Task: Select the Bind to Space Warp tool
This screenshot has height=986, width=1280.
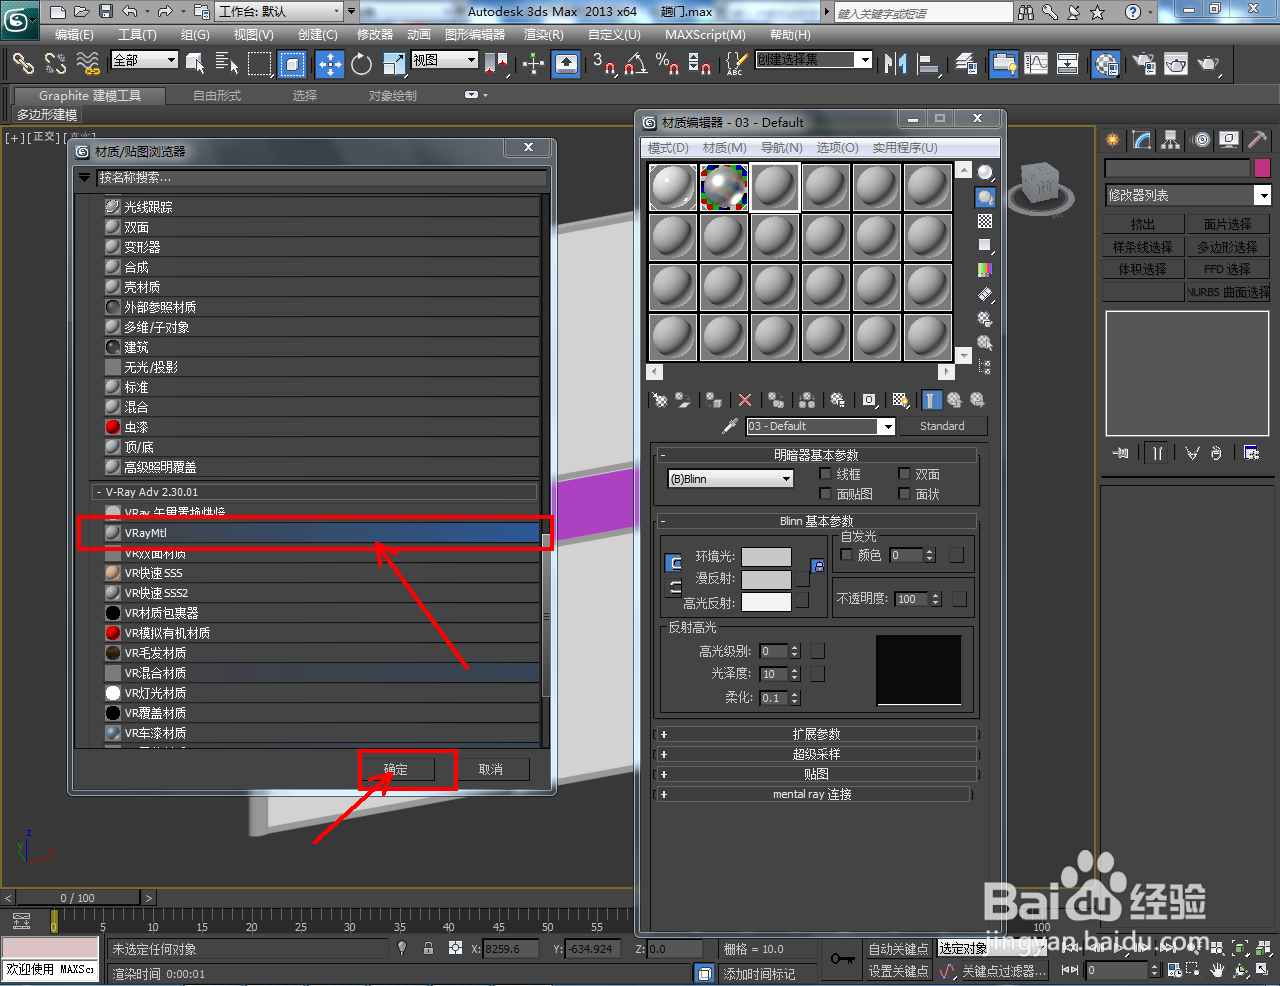Action: coord(88,65)
